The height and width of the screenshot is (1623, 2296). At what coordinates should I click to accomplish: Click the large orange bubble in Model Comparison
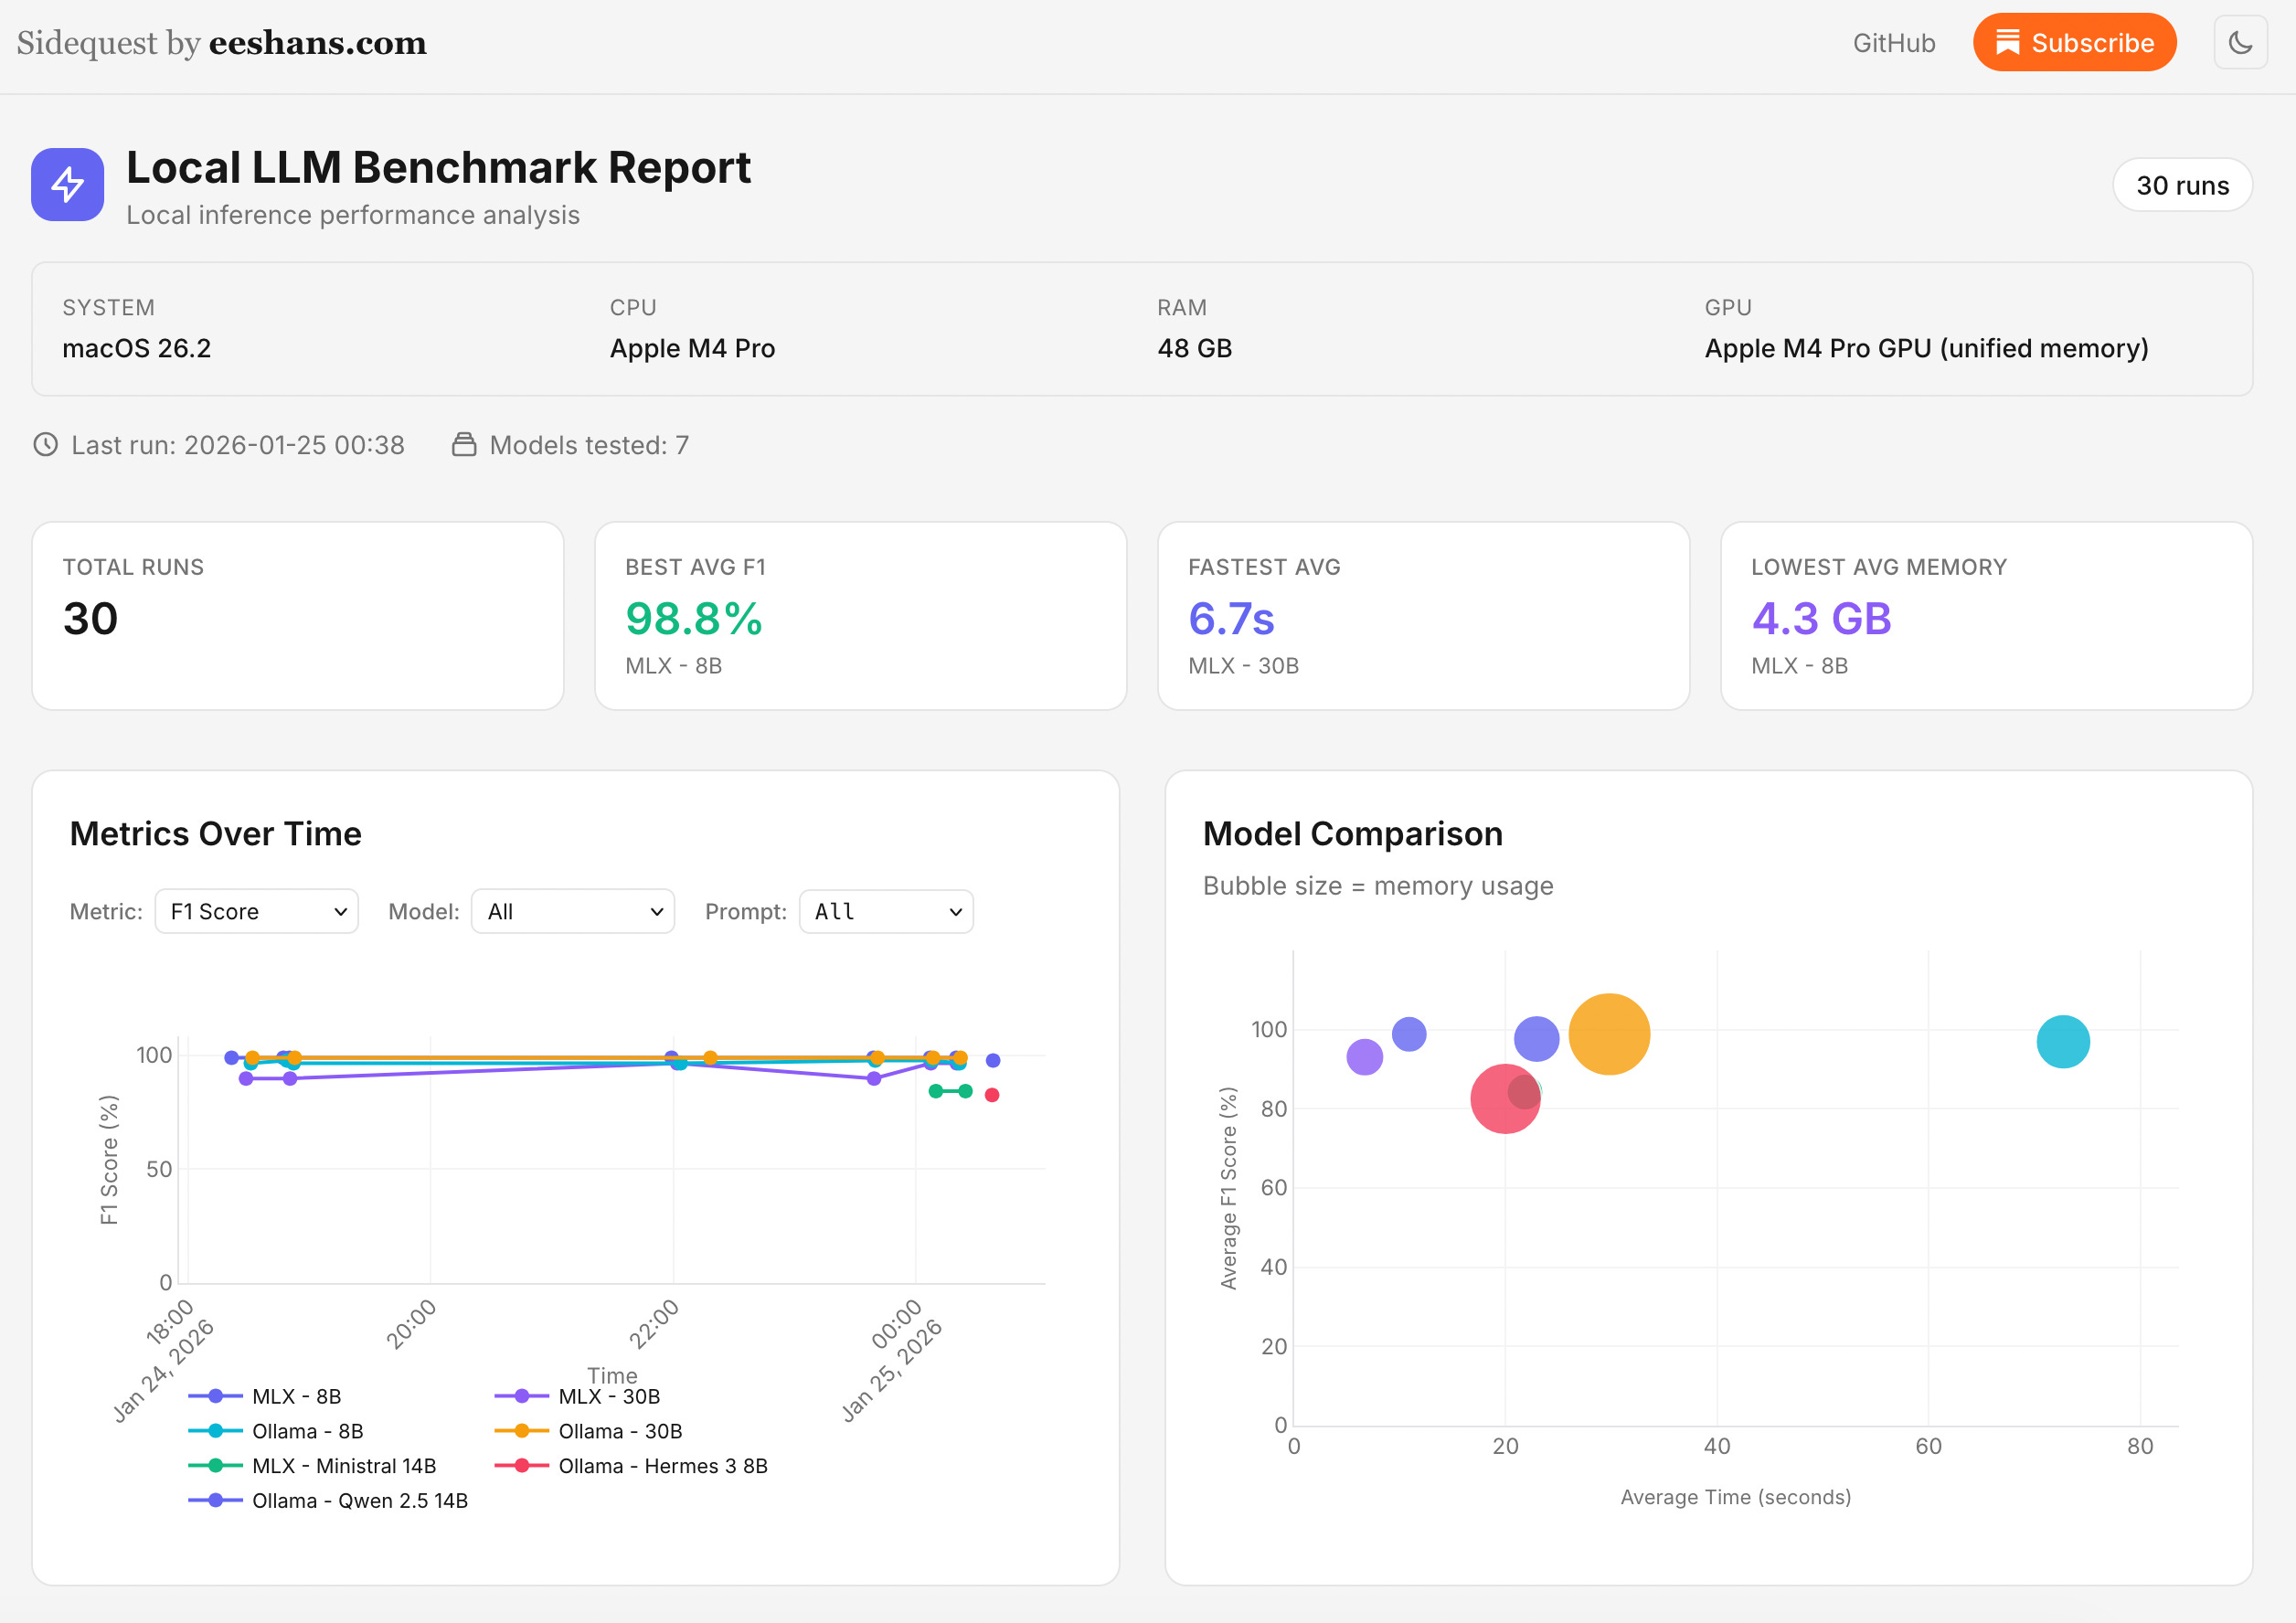coord(1608,1034)
